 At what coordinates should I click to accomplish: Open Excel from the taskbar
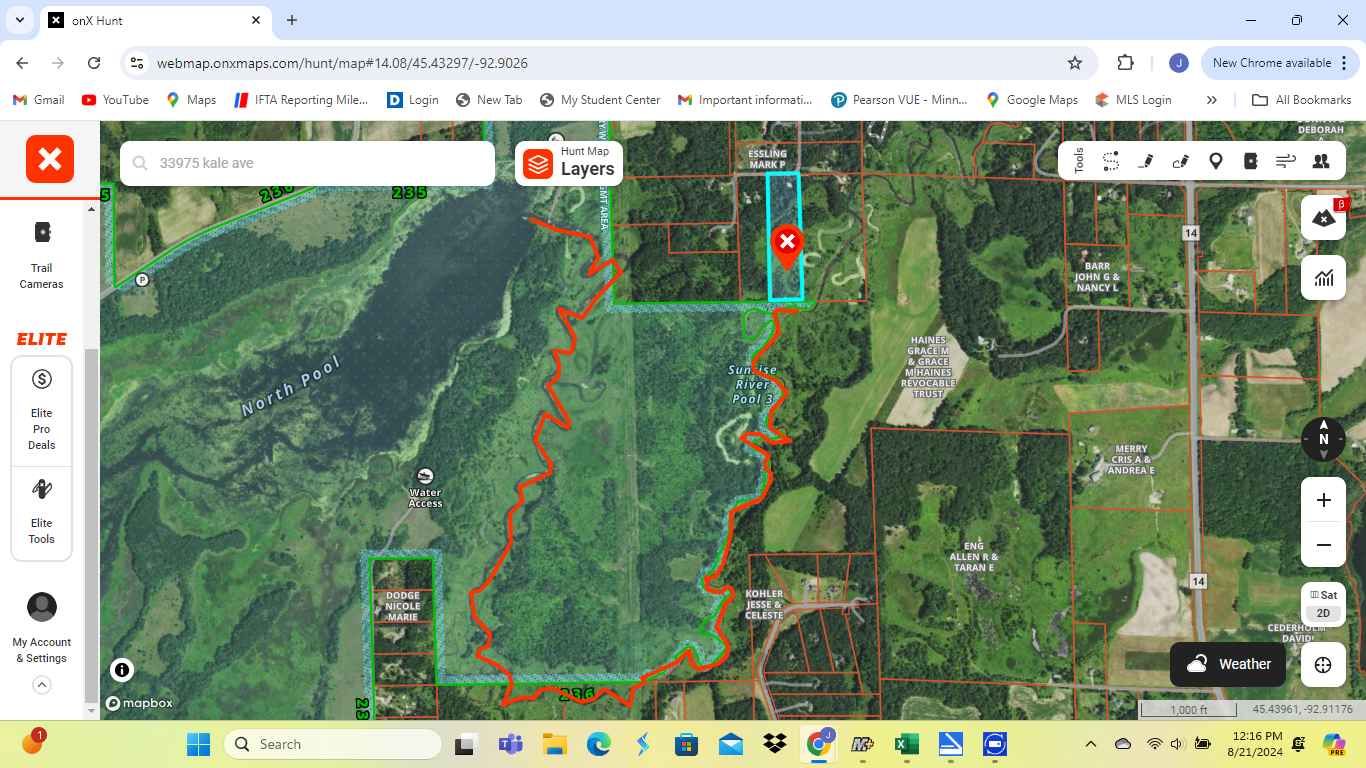tap(907, 744)
